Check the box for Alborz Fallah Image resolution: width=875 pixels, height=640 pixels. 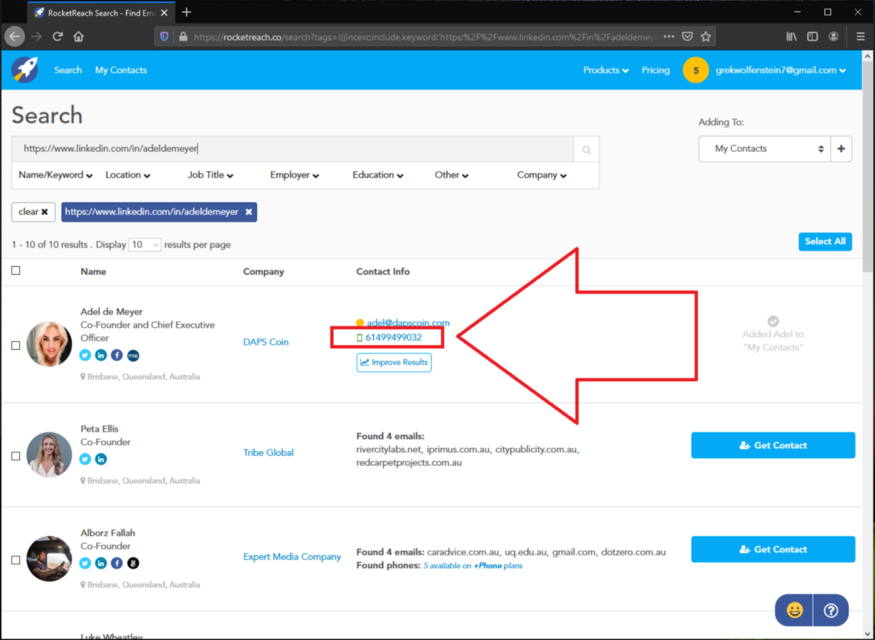point(16,560)
